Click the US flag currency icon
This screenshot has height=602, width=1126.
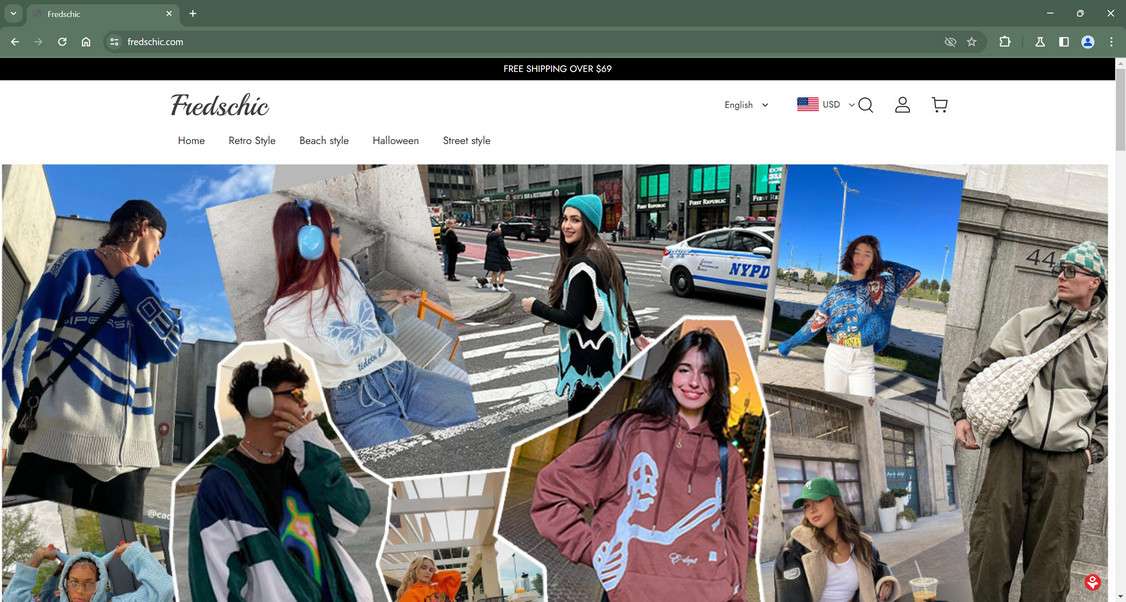pos(808,104)
